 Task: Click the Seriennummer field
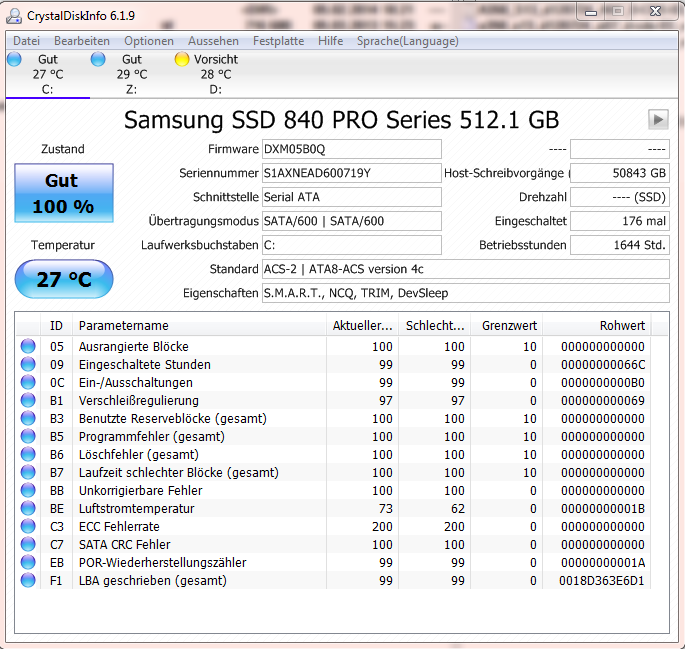352,173
